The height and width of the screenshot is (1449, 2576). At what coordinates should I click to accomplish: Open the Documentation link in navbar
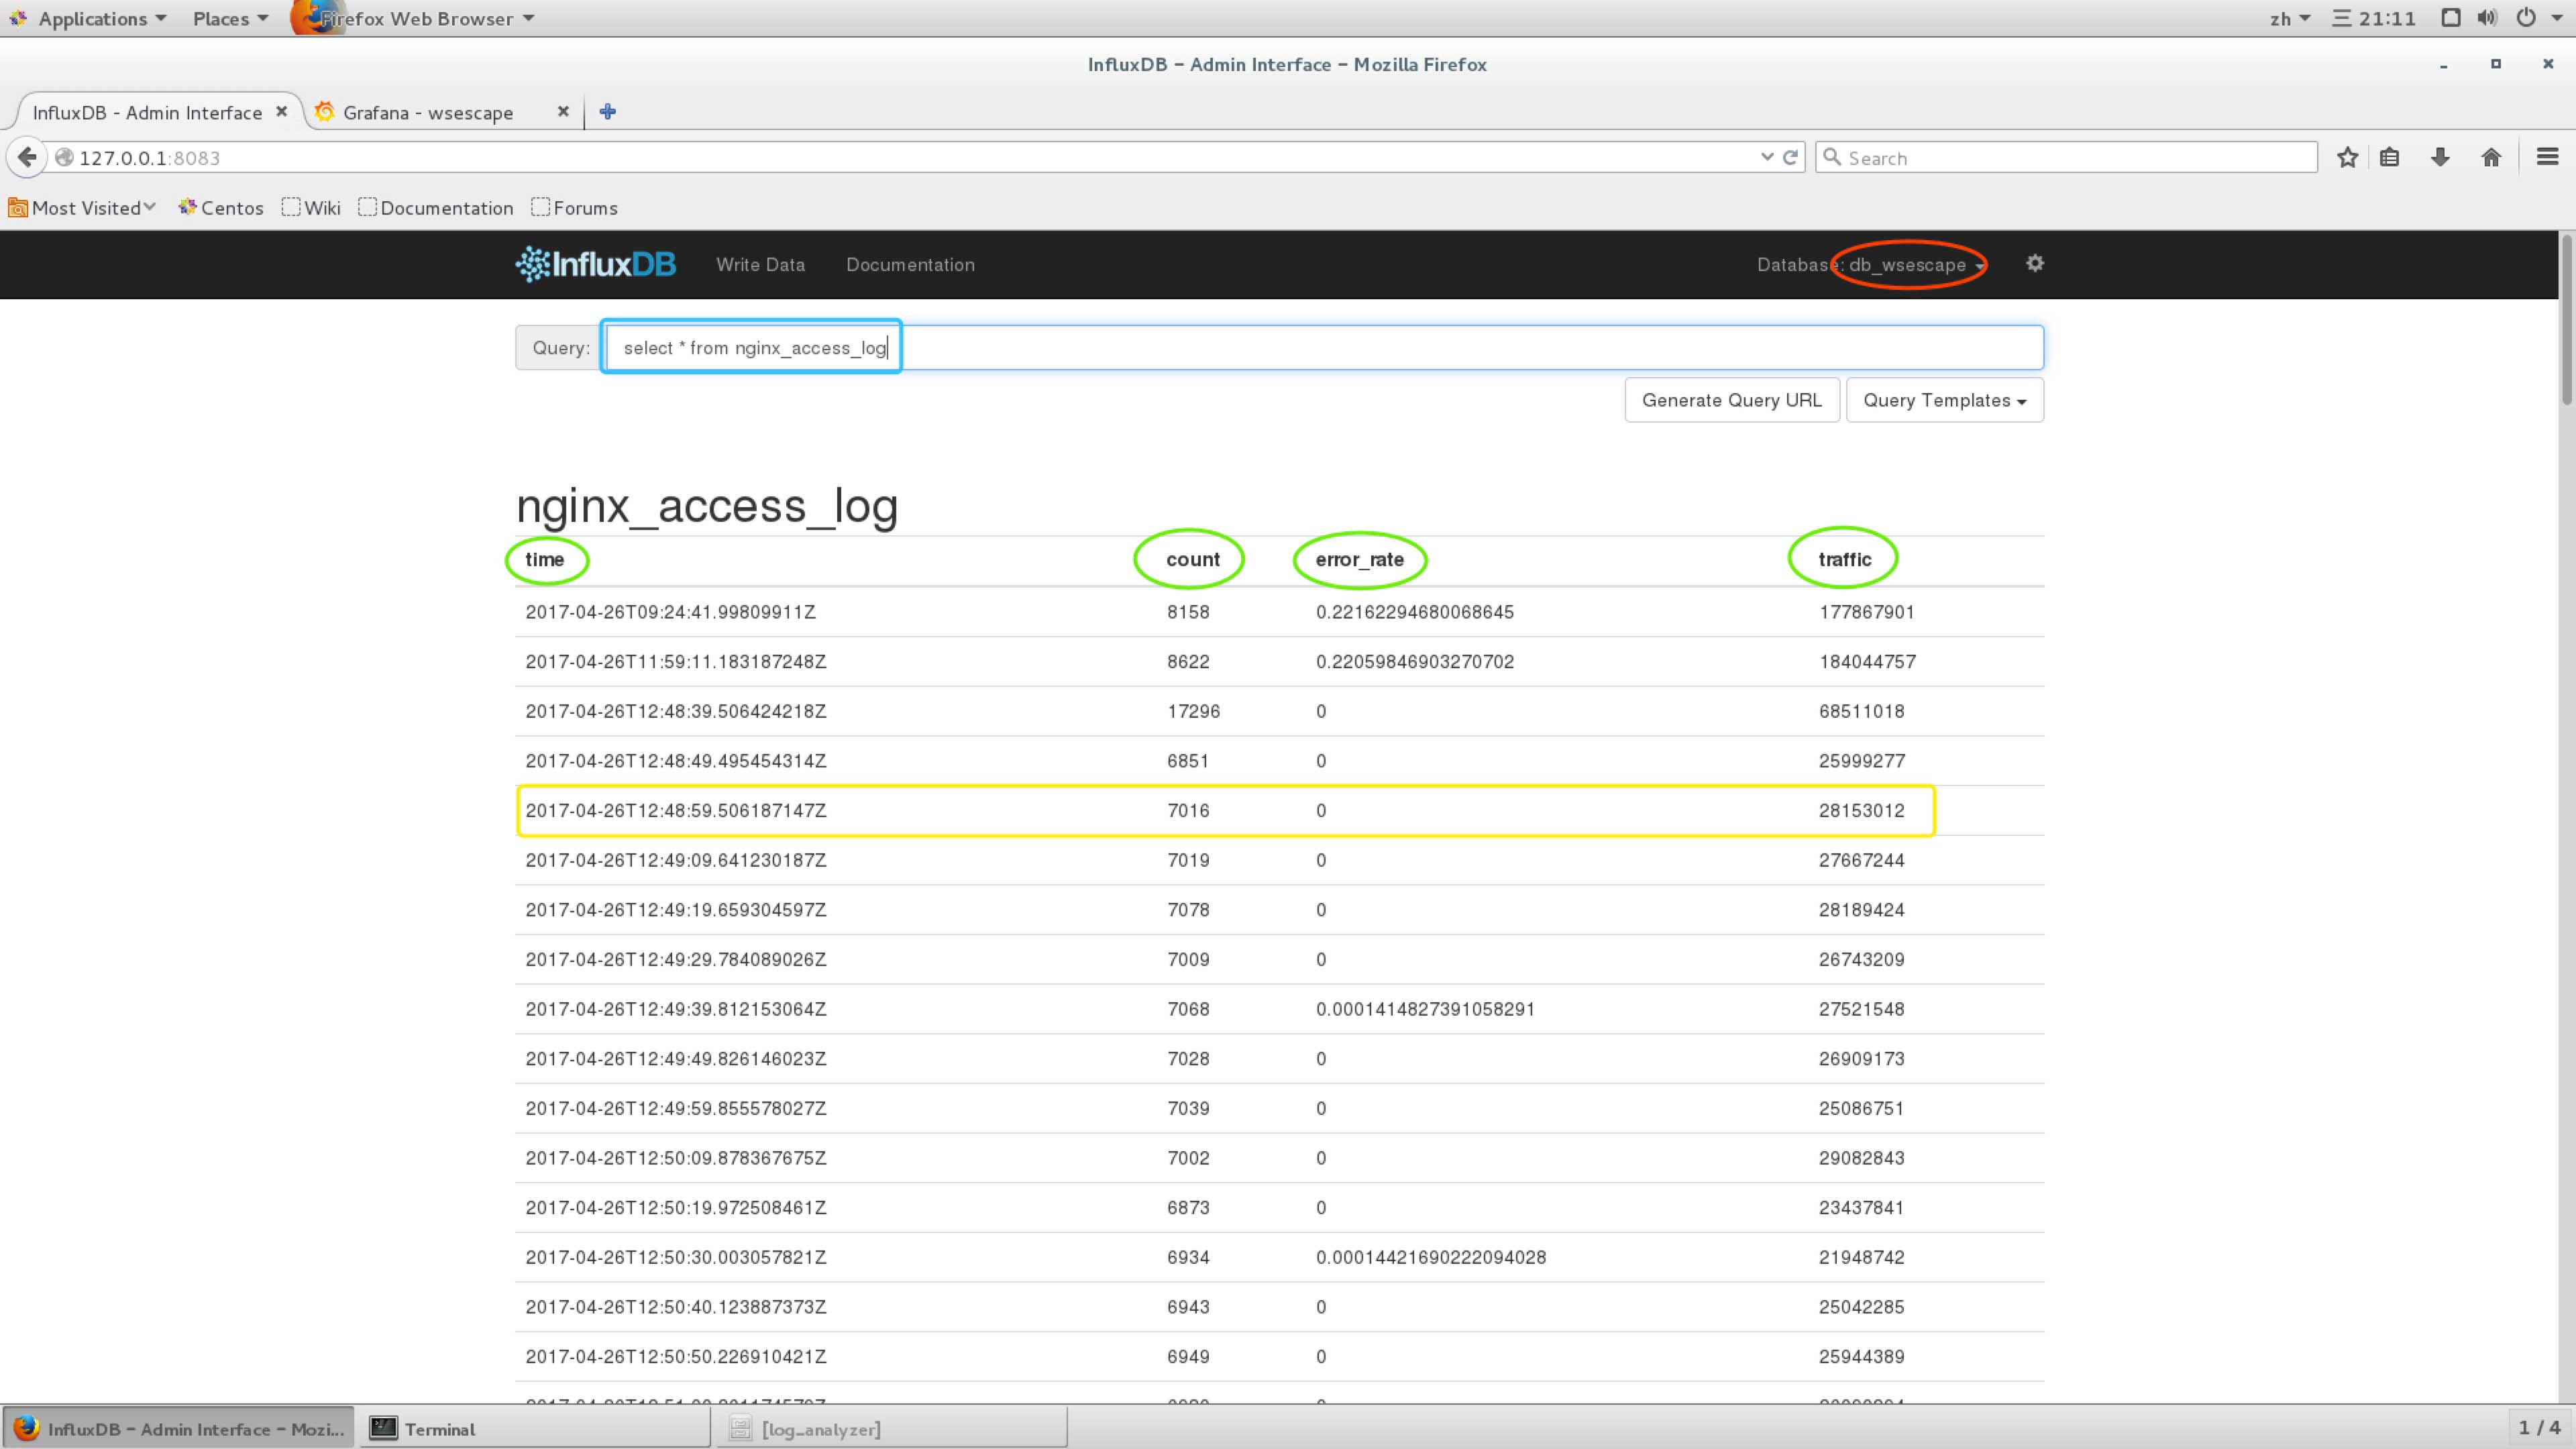pos(910,264)
